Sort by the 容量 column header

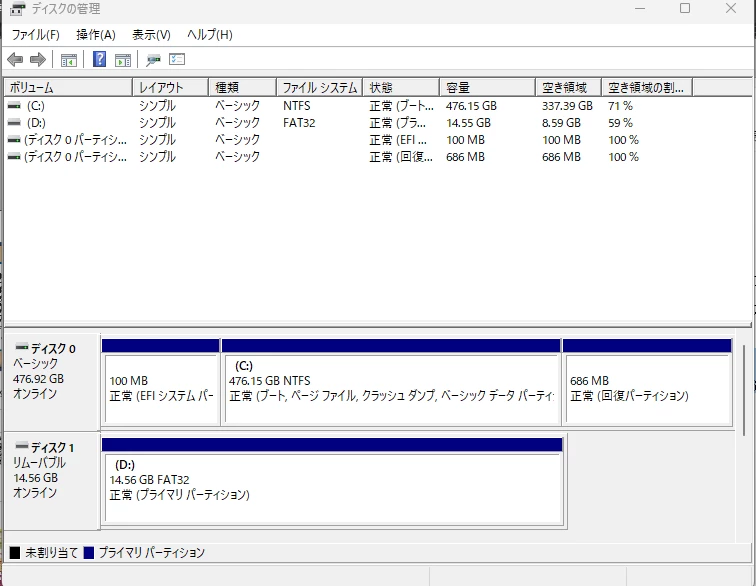(x=487, y=87)
